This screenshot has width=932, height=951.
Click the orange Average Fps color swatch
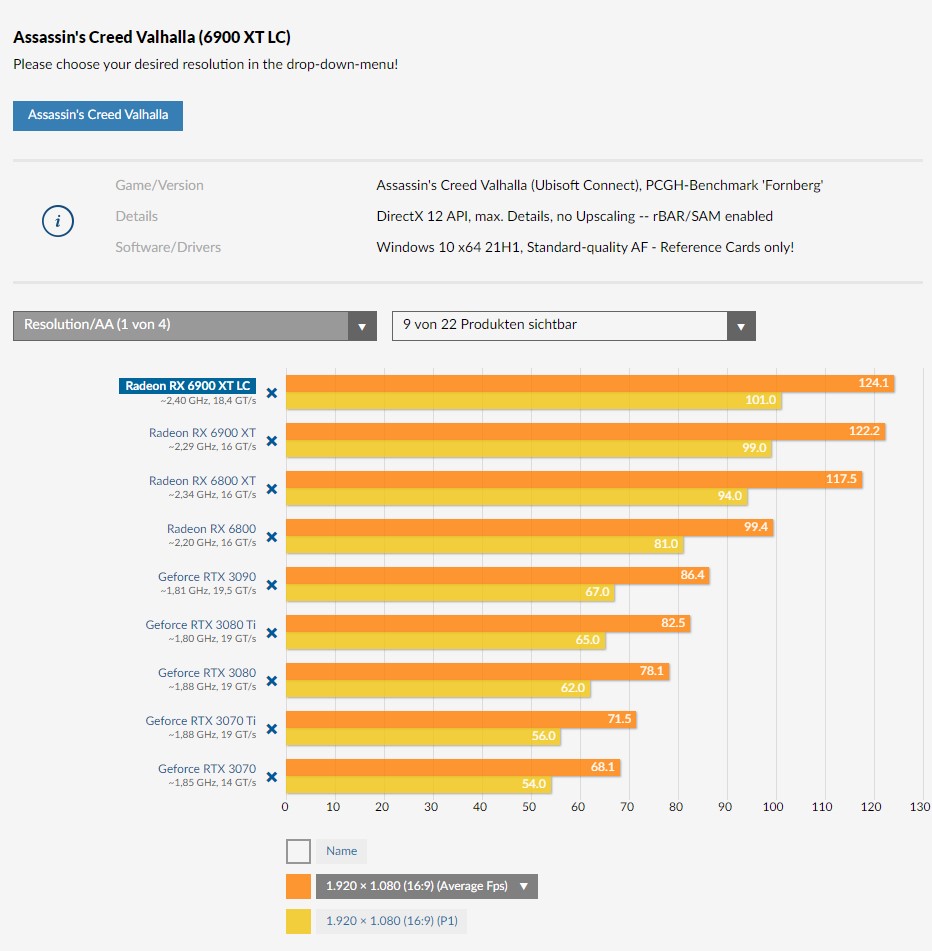pos(298,886)
